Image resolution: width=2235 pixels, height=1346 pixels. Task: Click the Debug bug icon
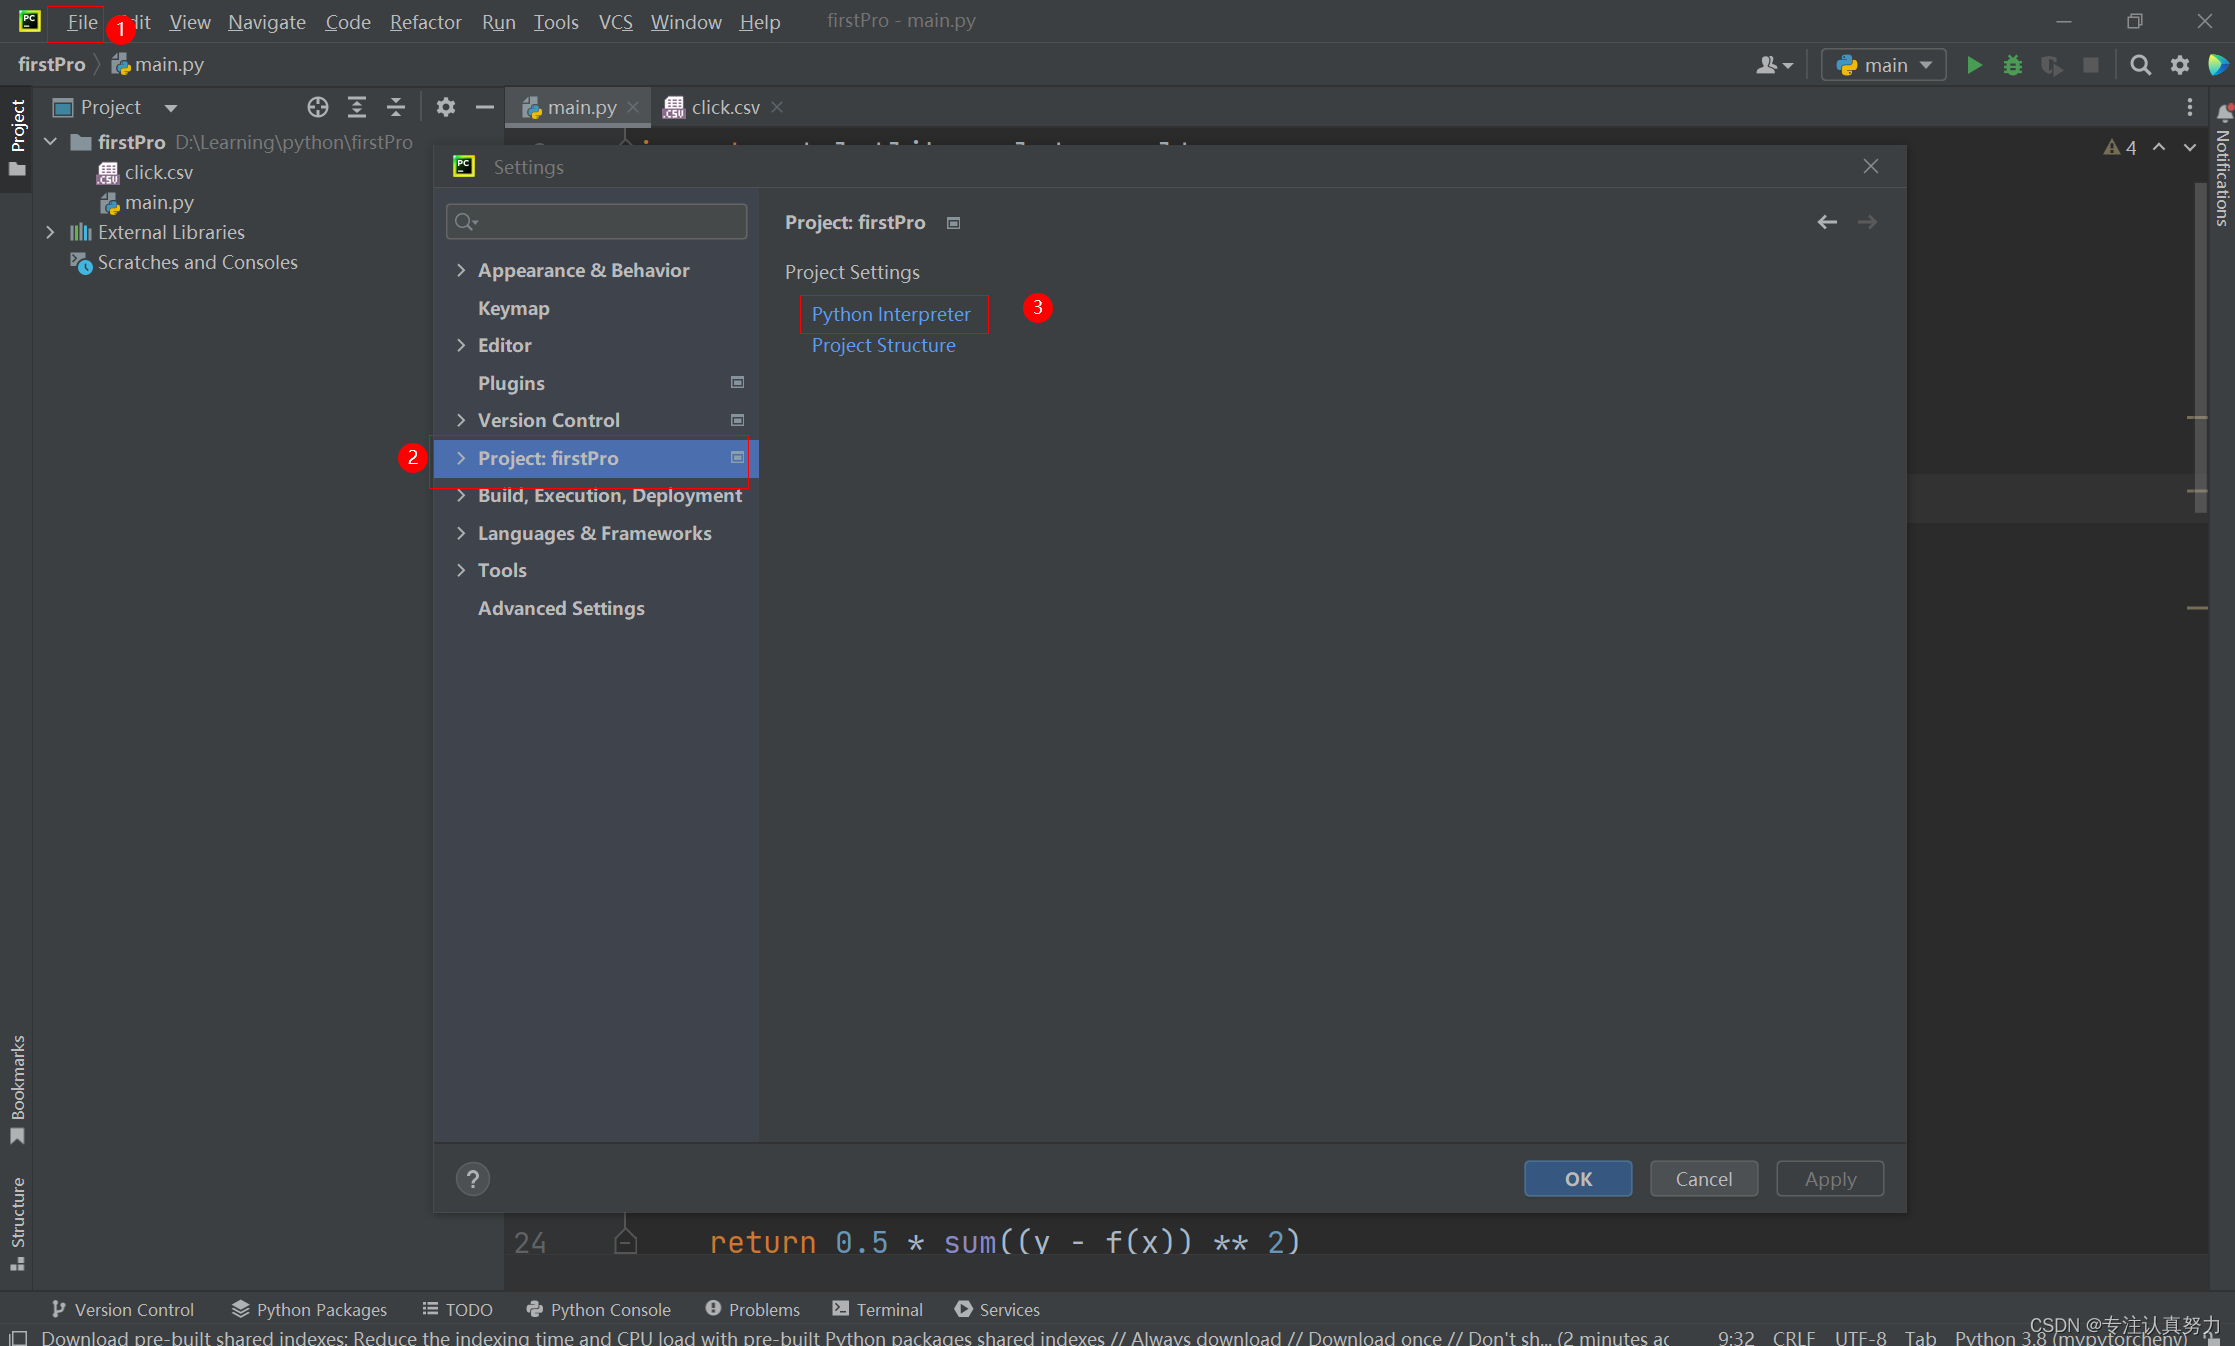point(2012,65)
